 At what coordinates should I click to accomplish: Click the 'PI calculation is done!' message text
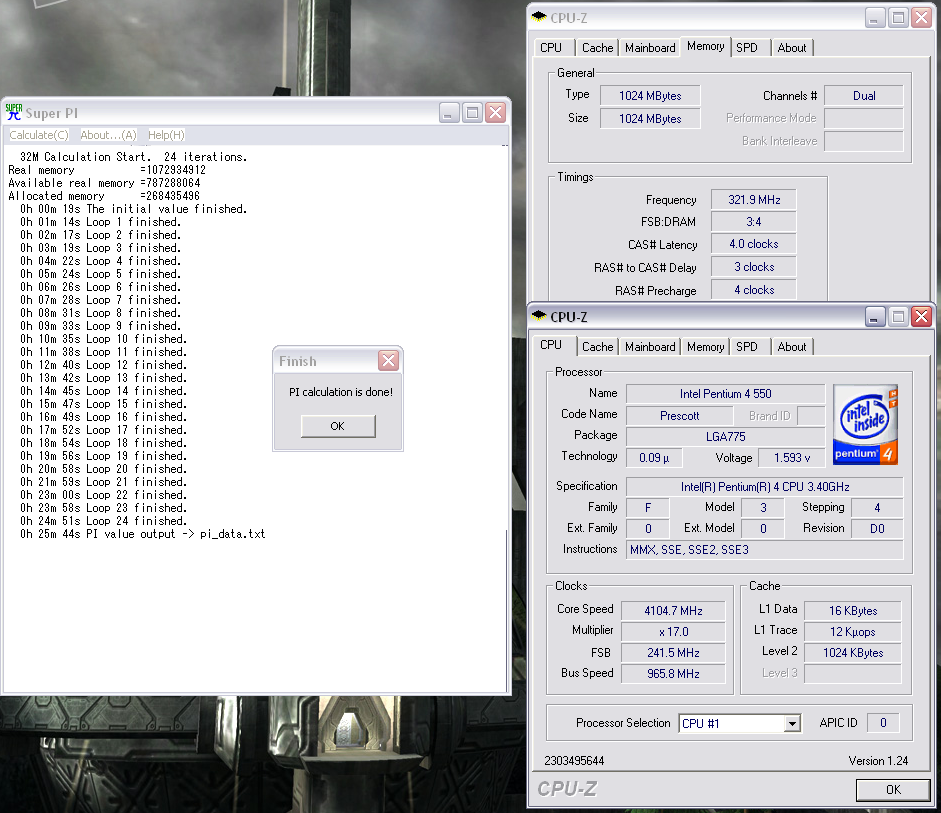341,392
